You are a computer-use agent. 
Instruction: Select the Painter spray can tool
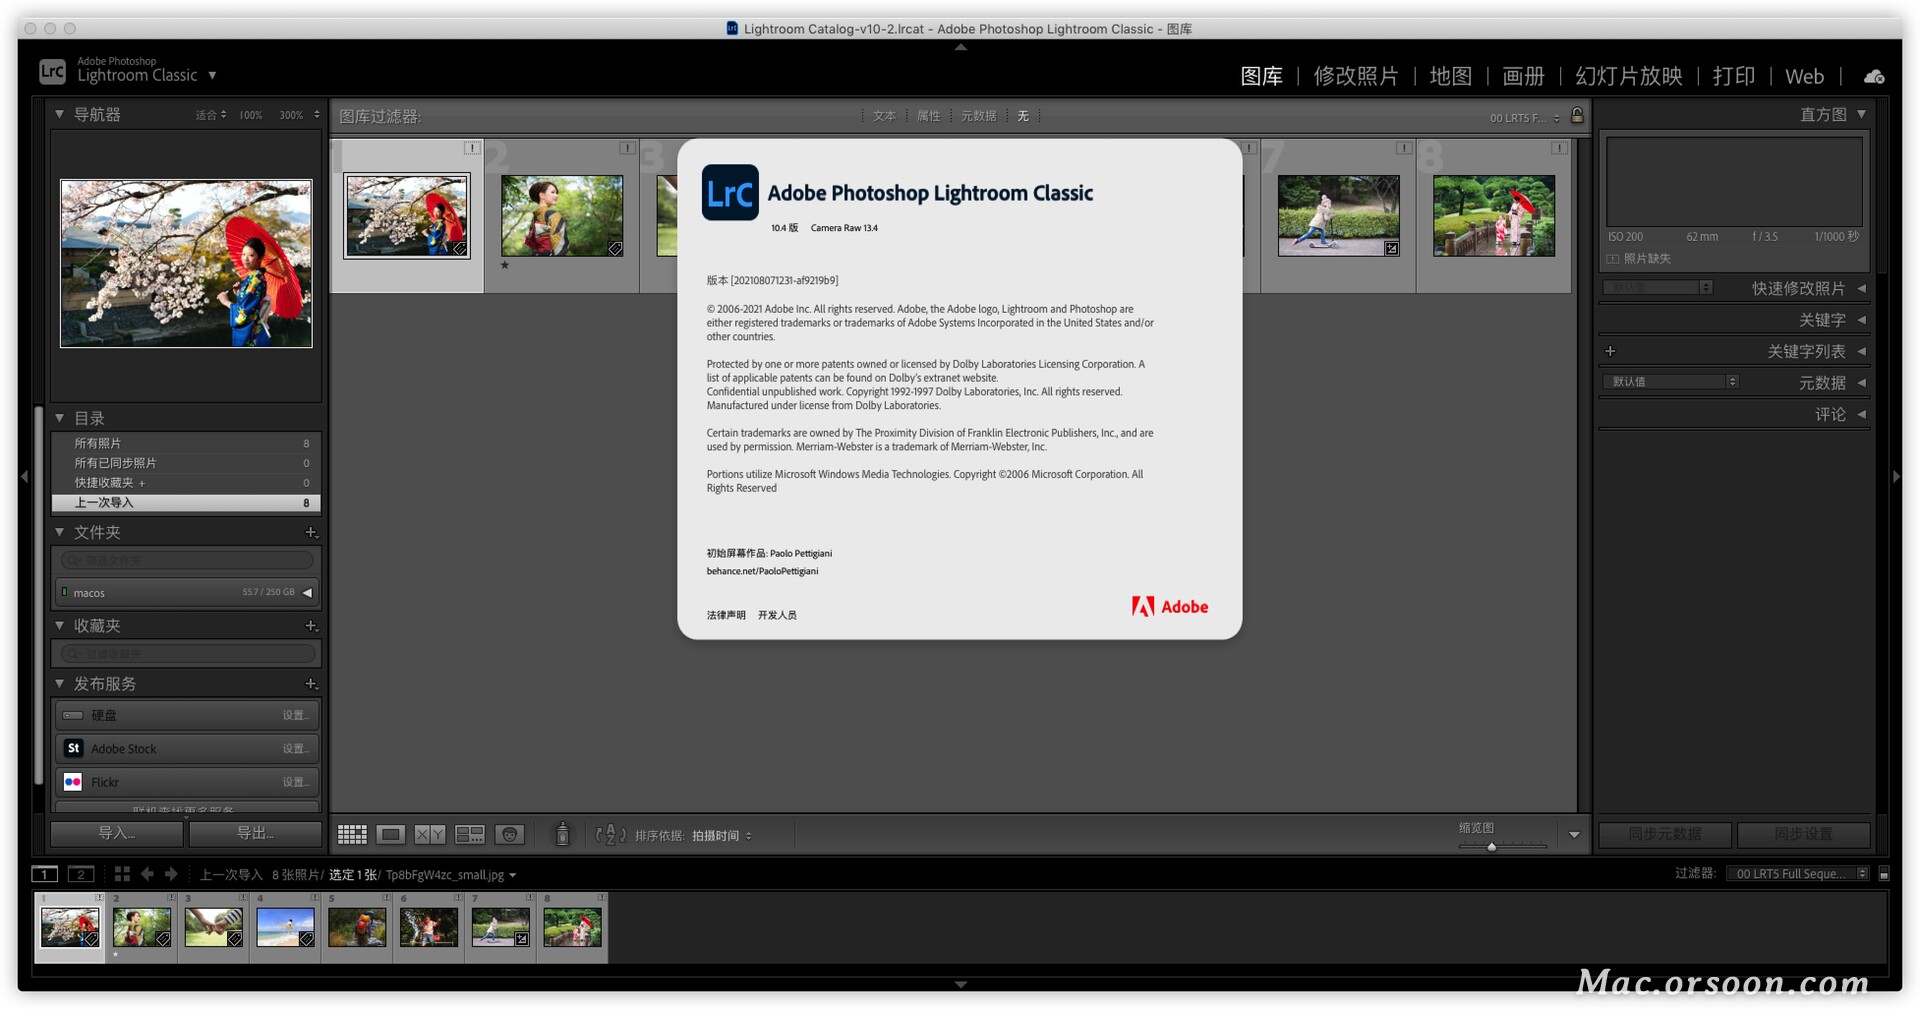click(x=563, y=834)
